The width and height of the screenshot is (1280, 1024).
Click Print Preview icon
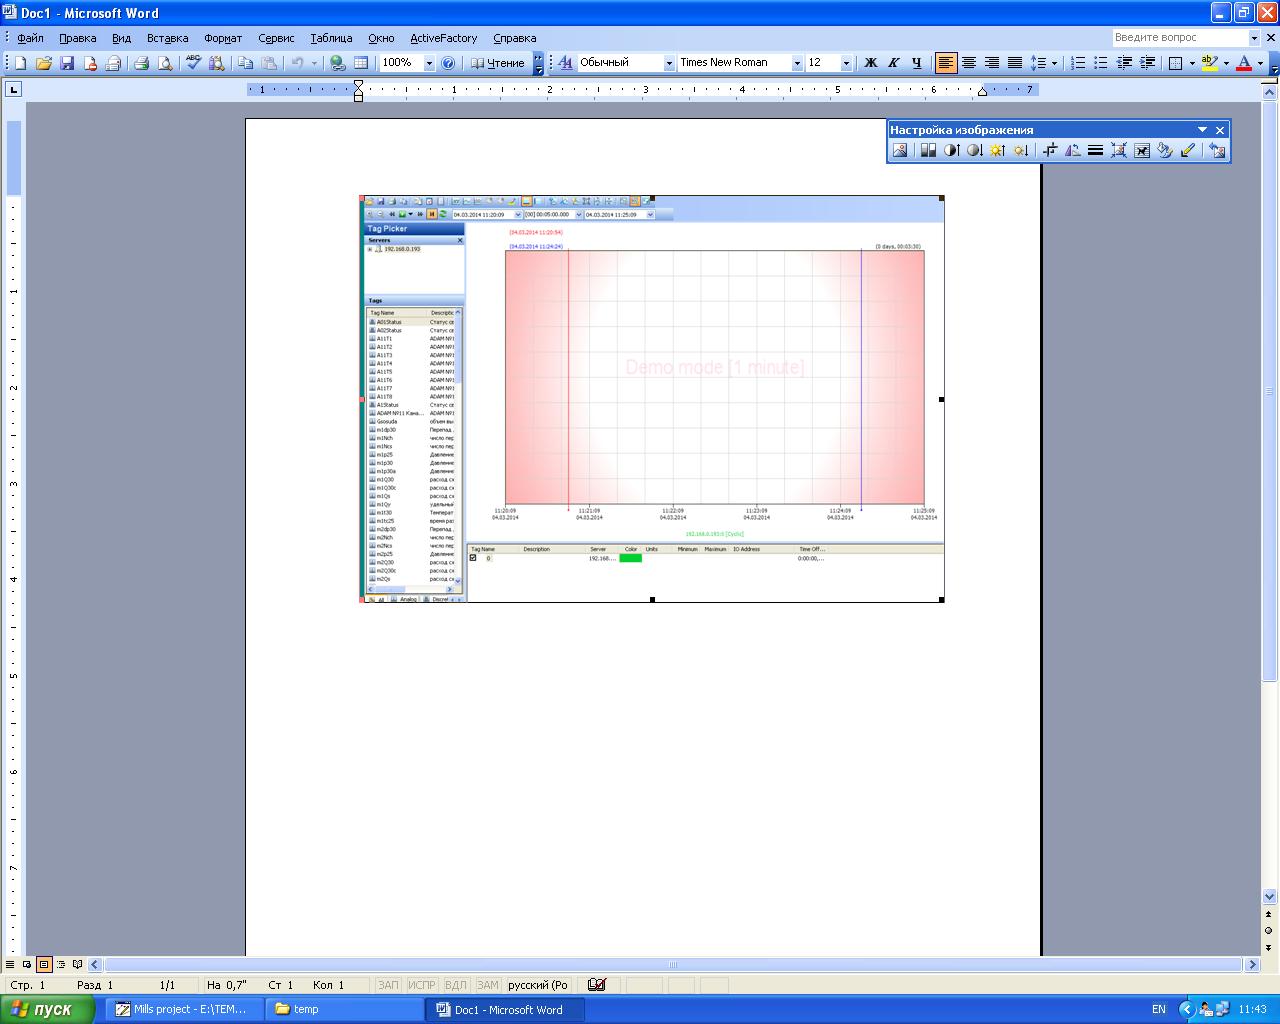[x=165, y=63]
